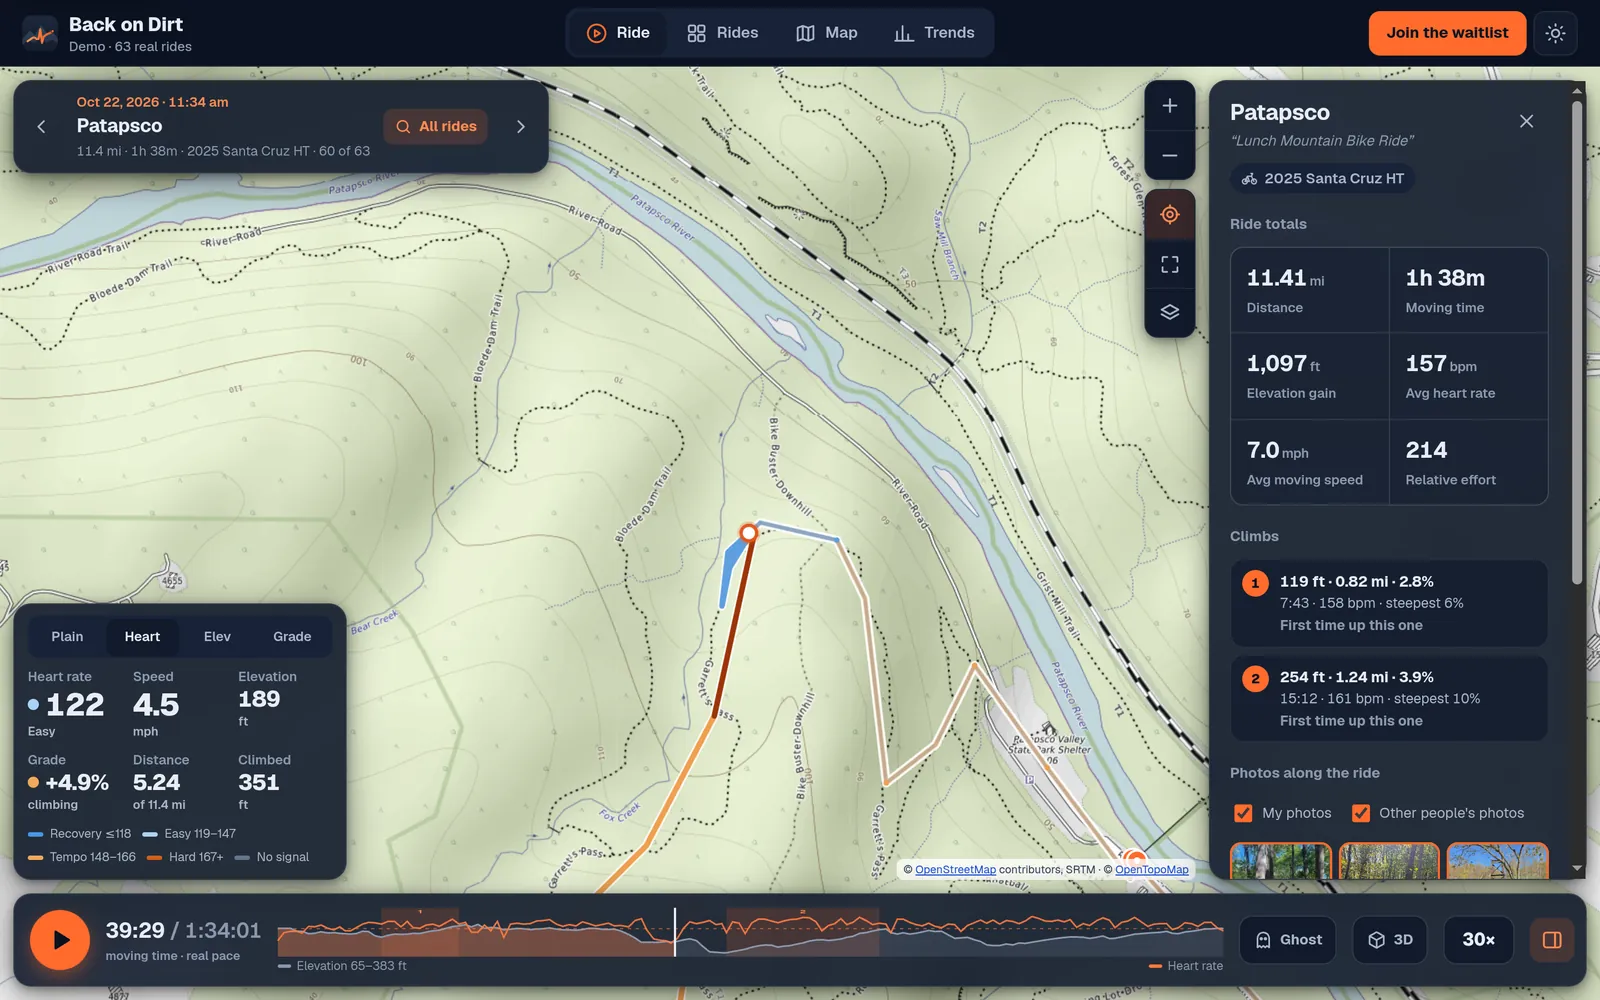
Task: Click the Easy 119–147 legend entry
Action: tap(189, 834)
